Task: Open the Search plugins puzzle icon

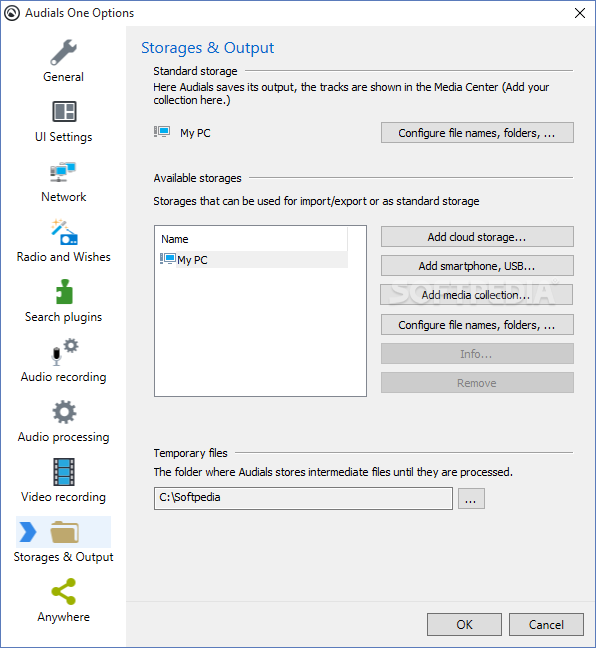Action: point(64,292)
